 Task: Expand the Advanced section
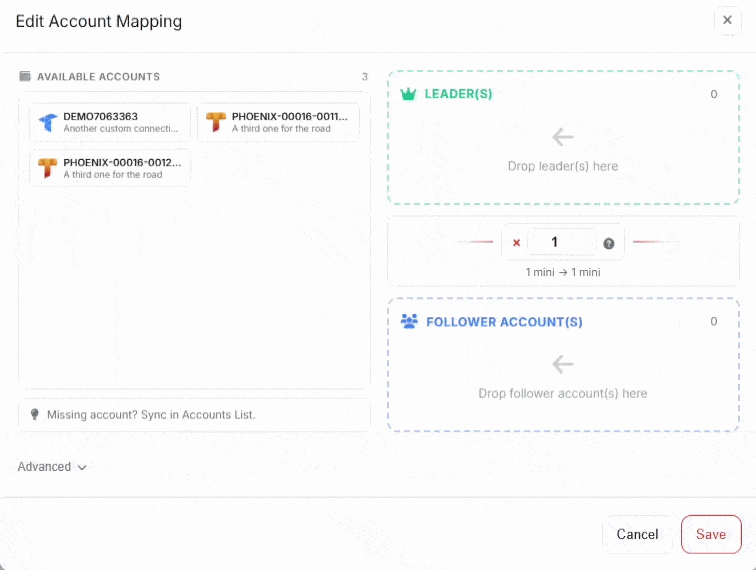point(52,467)
